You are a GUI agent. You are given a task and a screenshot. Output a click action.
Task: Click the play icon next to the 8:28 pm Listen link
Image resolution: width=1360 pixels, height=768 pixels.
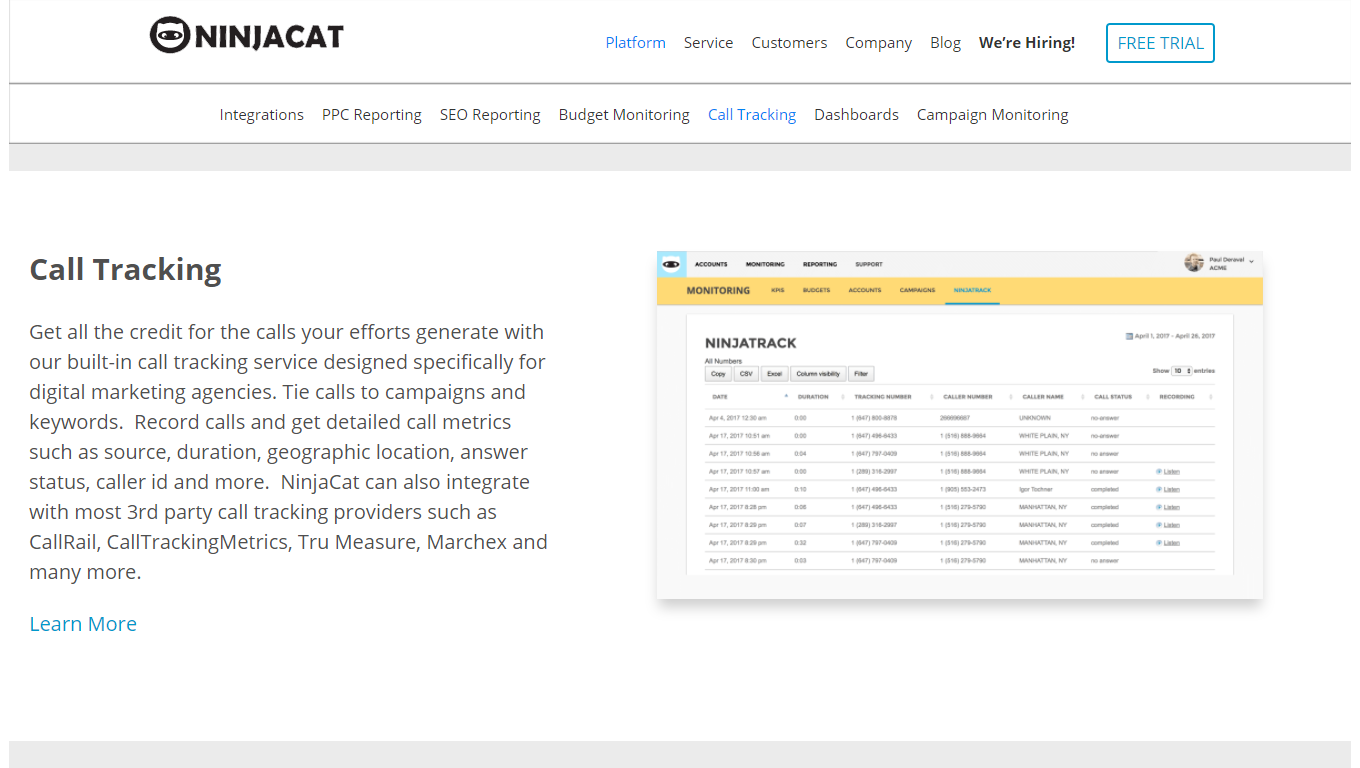pos(1158,507)
